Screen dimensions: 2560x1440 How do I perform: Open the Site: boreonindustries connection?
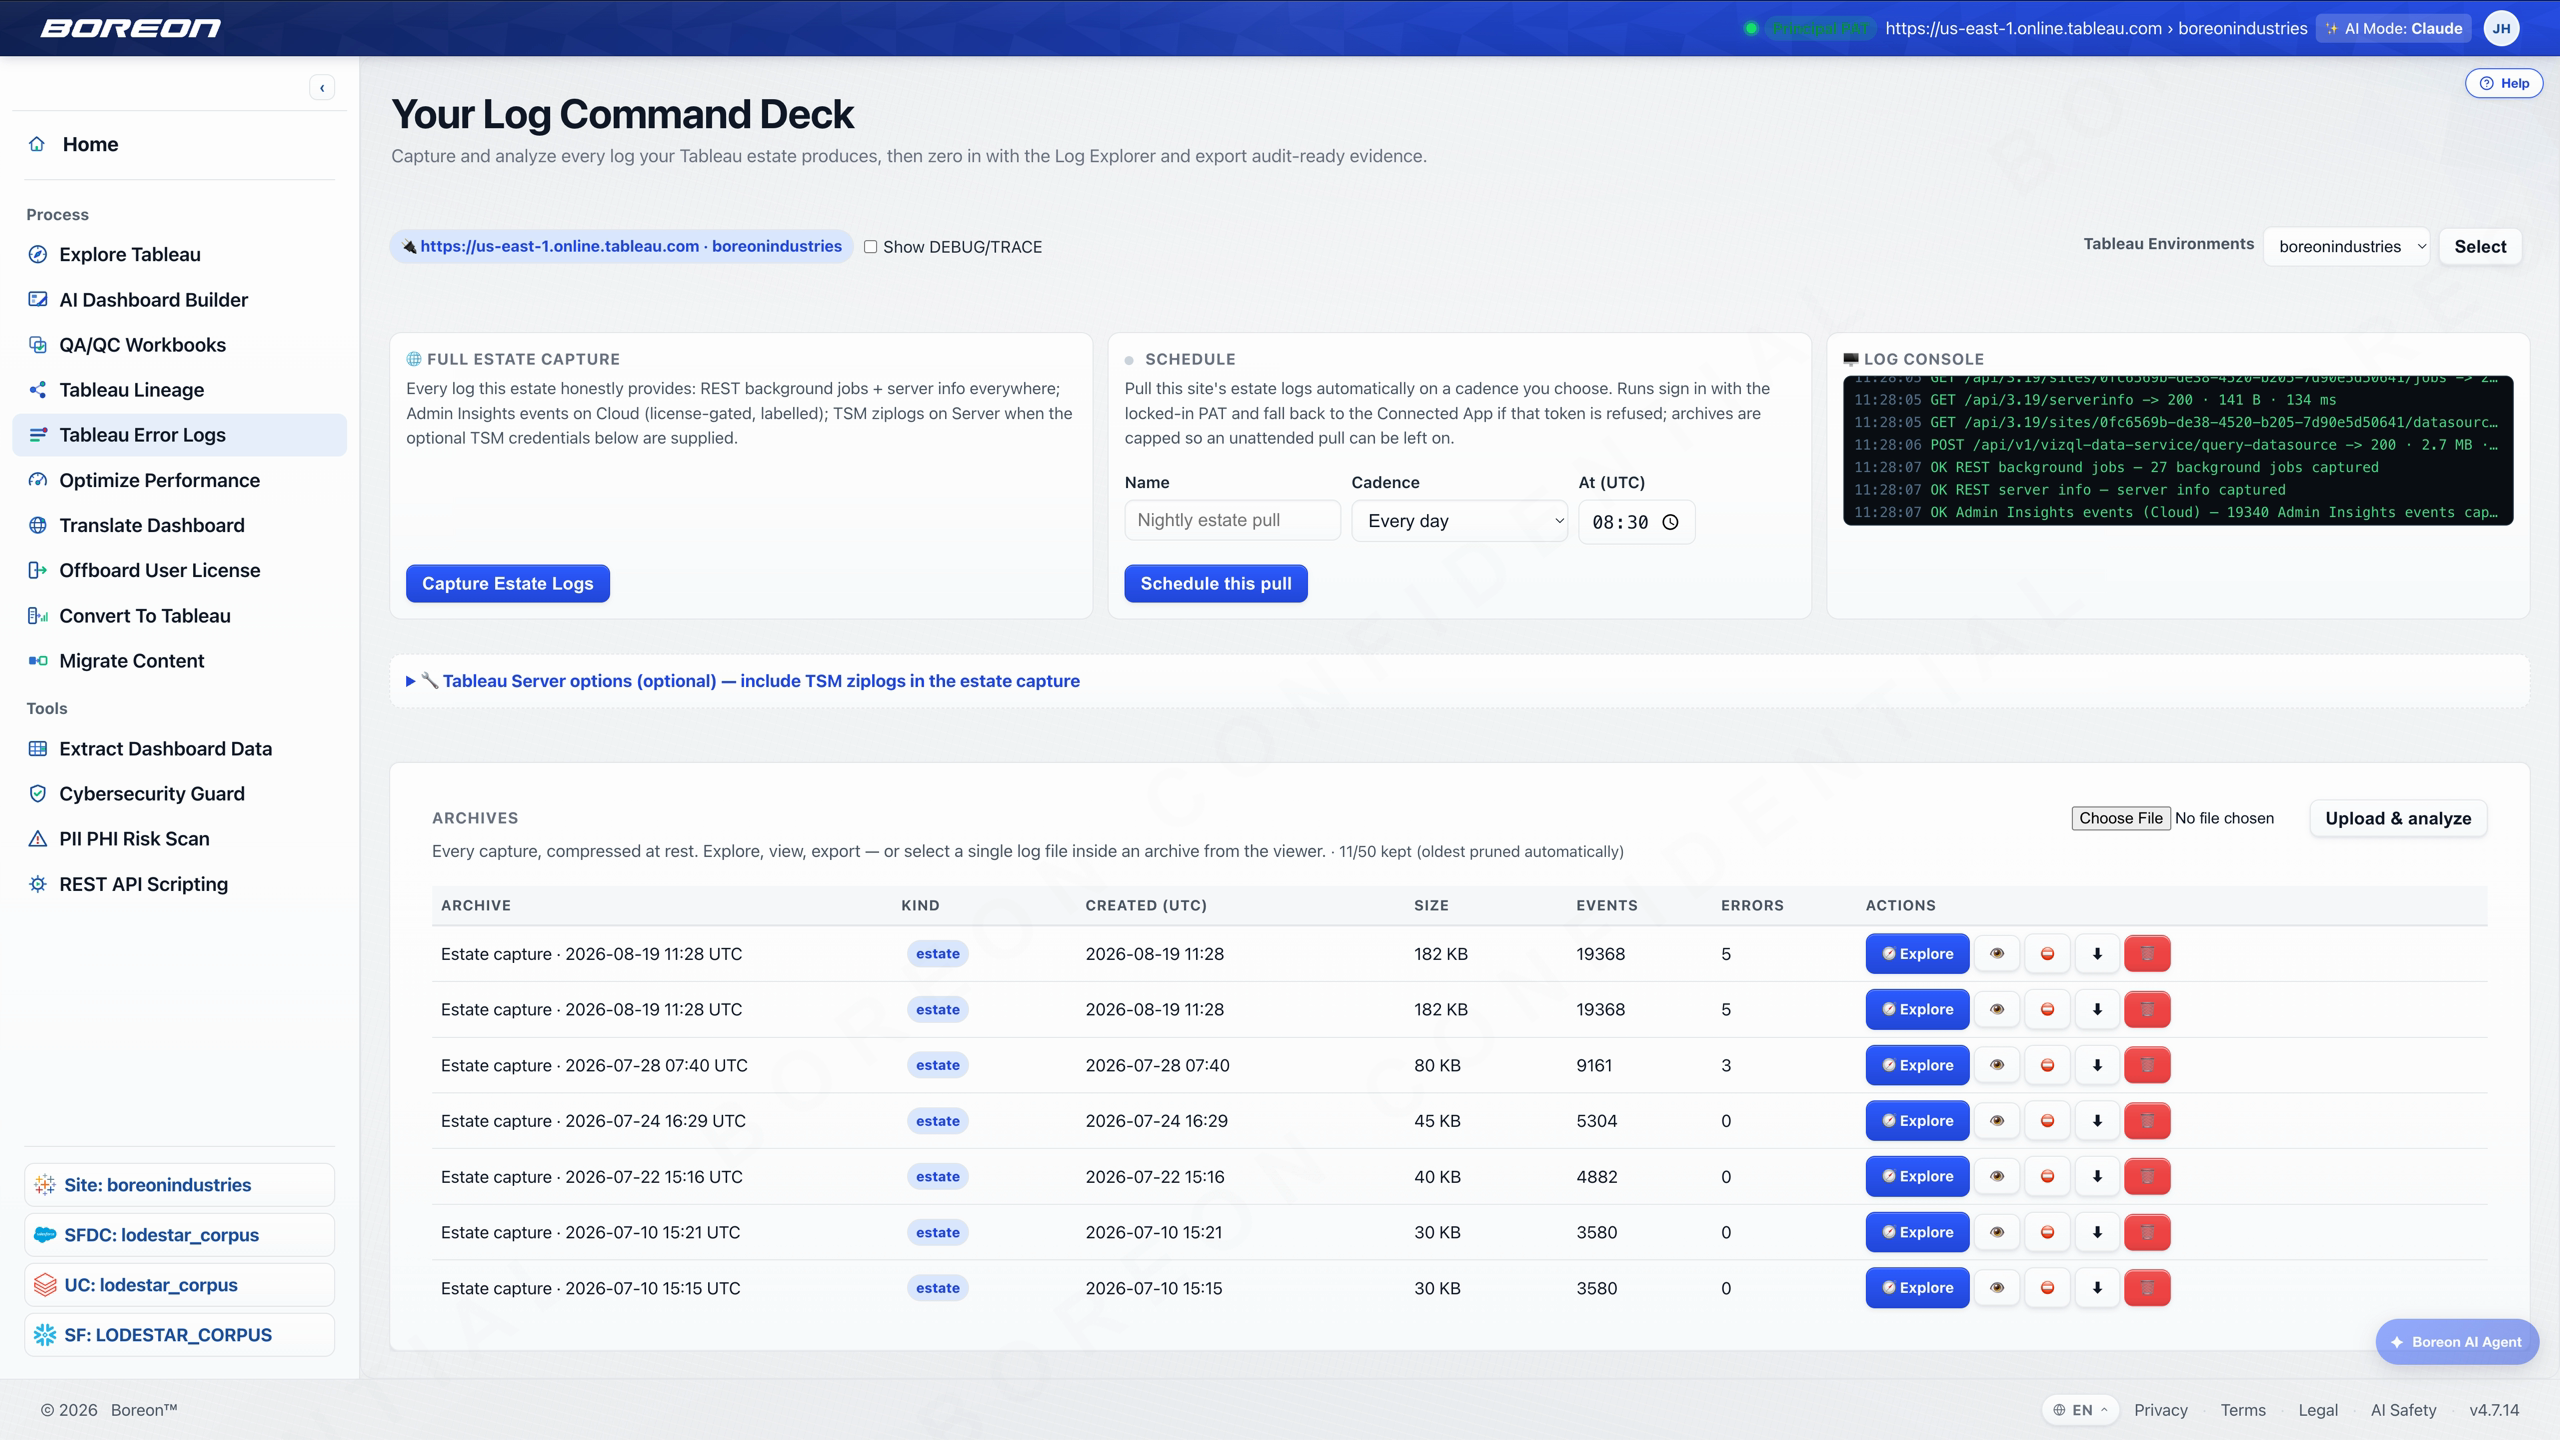coord(179,1185)
